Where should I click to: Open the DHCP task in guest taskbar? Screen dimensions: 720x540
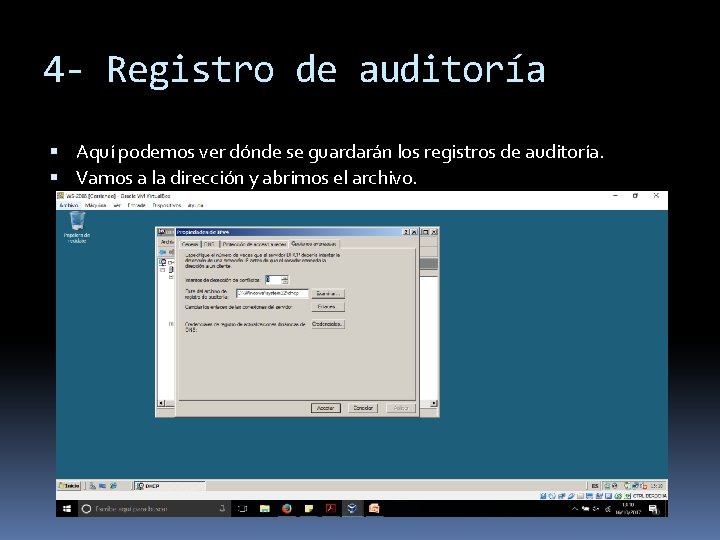(x=169, y=486)
